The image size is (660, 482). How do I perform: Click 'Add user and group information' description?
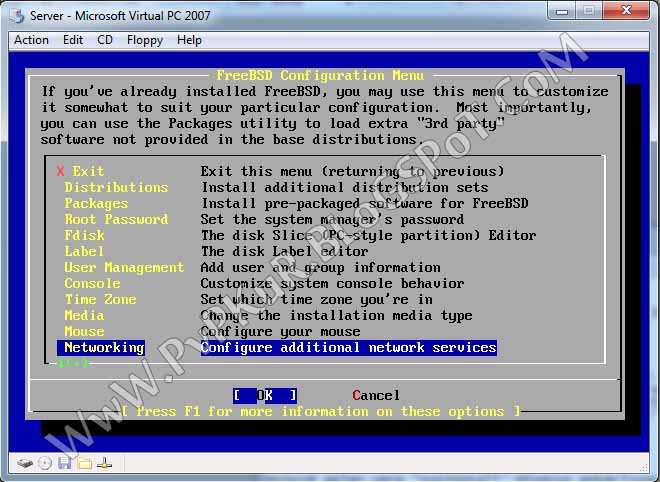[x=320, y=267]
